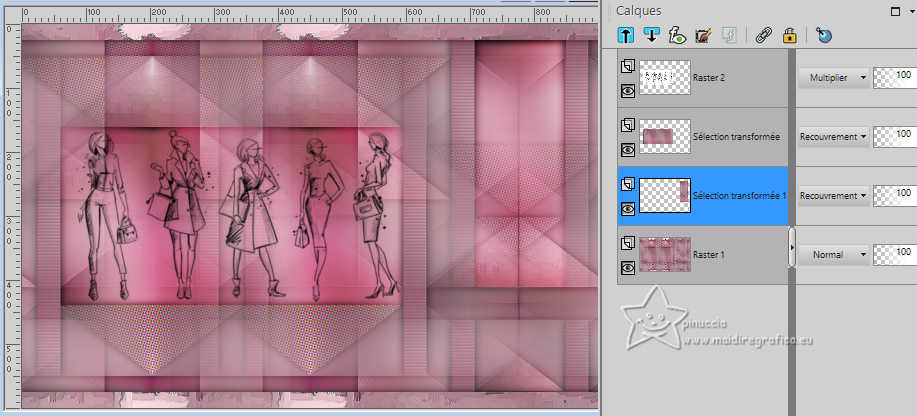Click the Calques panel title
Viewport: 917px width, 416px height.
click(639, 11)
